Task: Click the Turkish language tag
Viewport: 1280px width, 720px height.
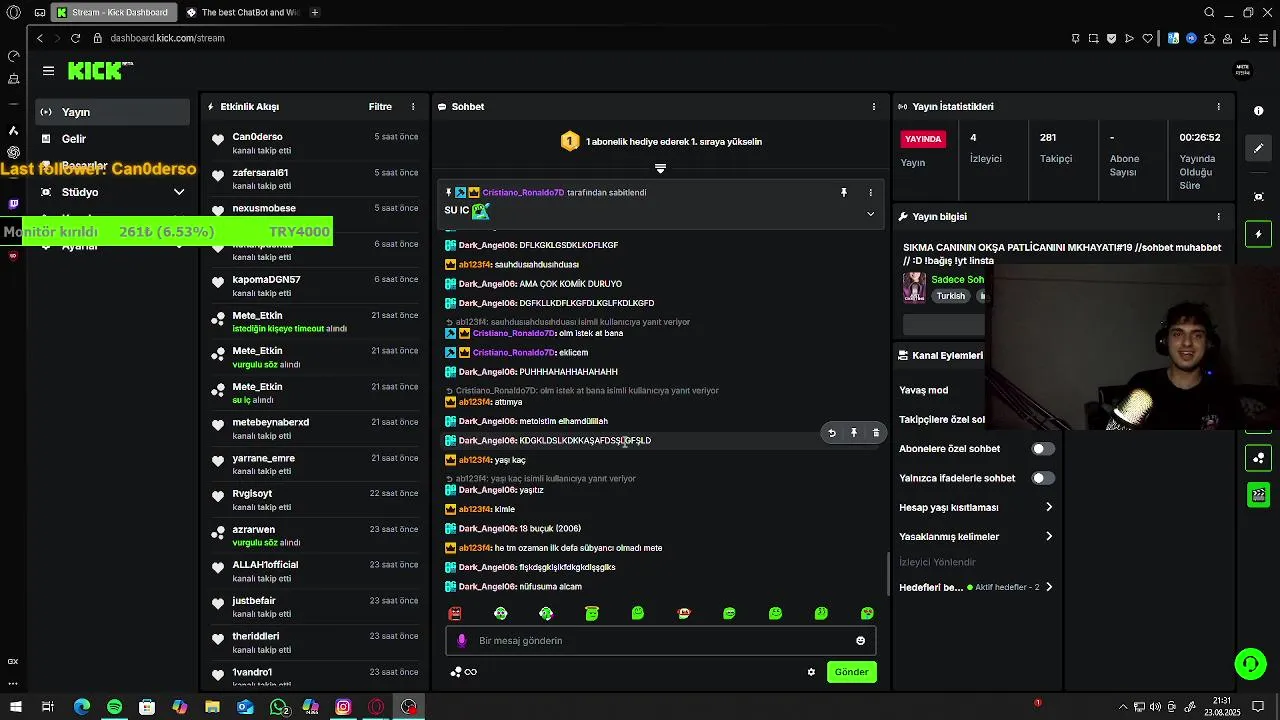Action: click(951, 296)
